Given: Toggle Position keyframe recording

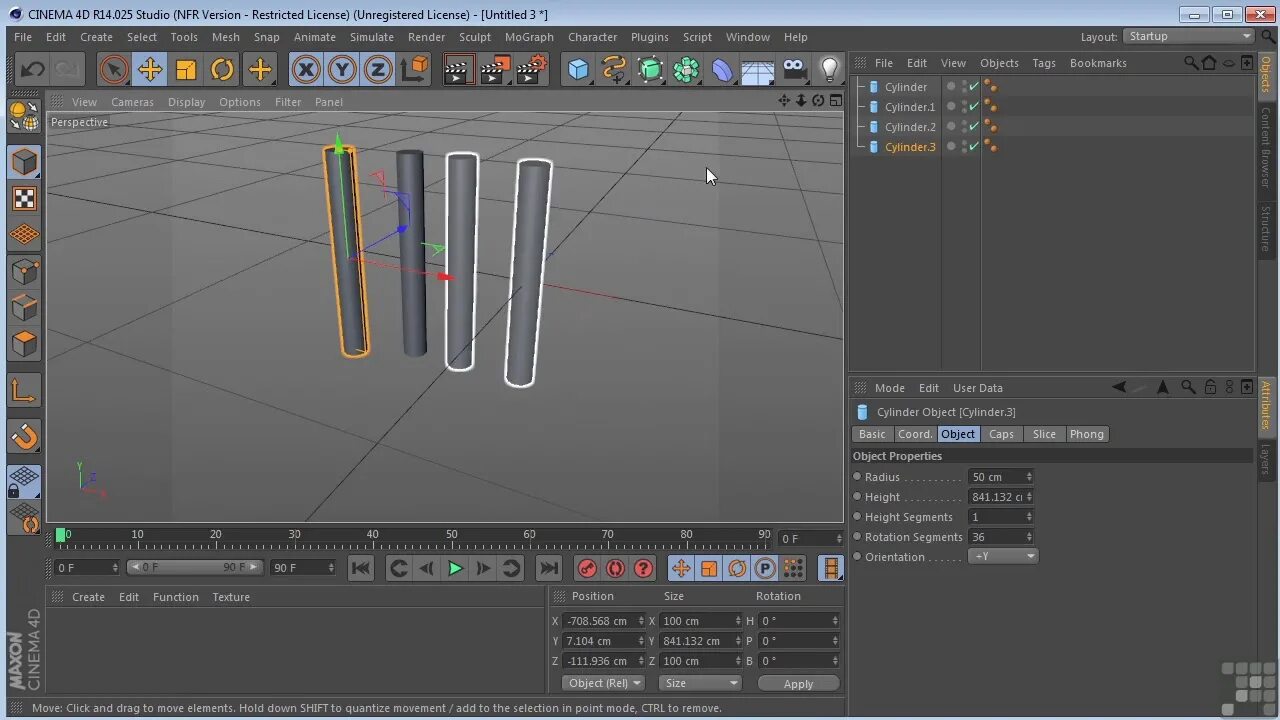Looking at the screenshot, I should (680, 568).
